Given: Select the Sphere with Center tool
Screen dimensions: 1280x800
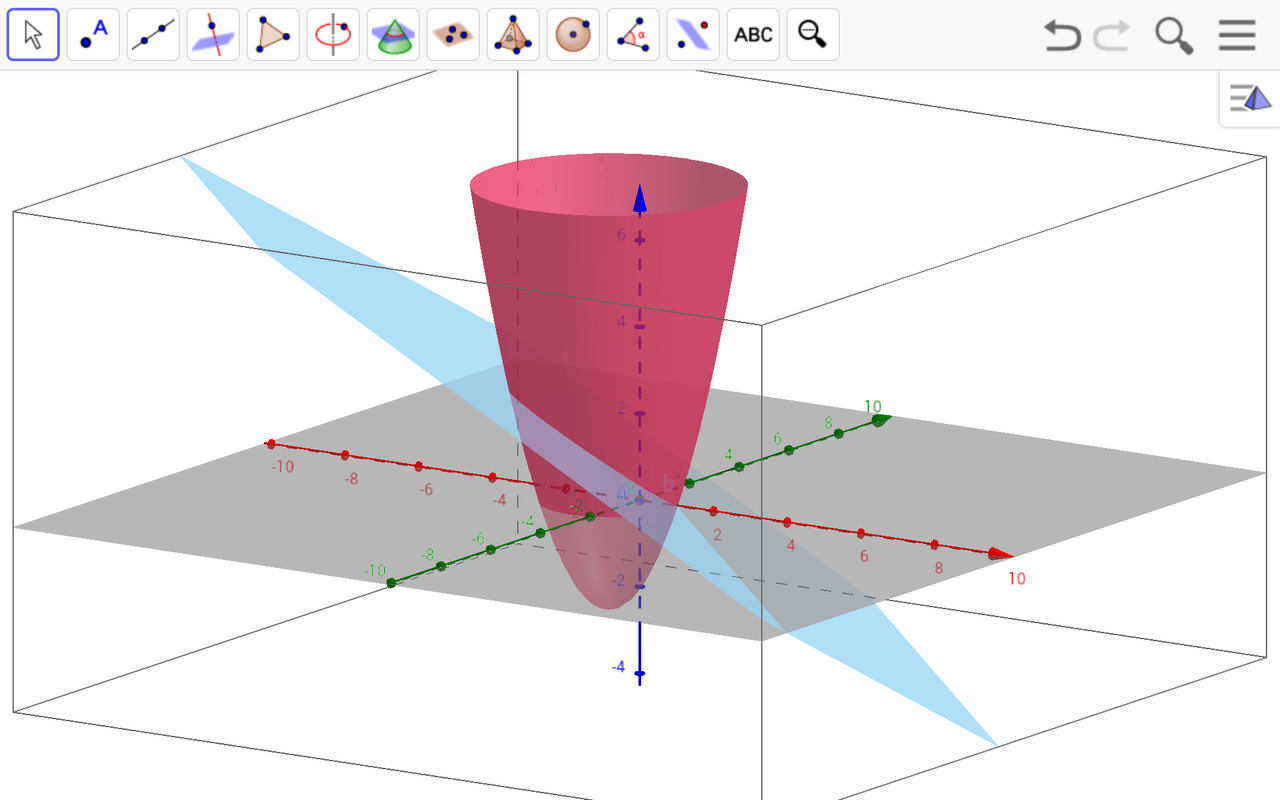Looking at the screenshot, I should [x=572, y=34].
